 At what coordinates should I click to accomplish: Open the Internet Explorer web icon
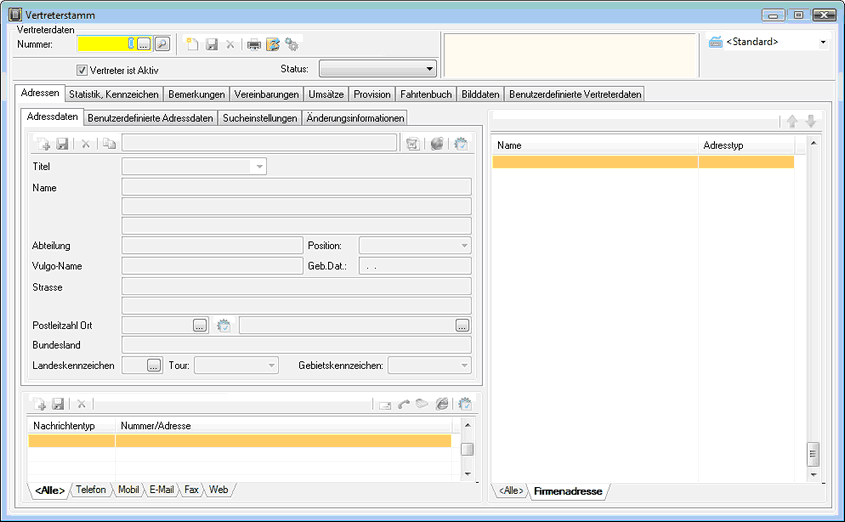click(x=442, y=404)
